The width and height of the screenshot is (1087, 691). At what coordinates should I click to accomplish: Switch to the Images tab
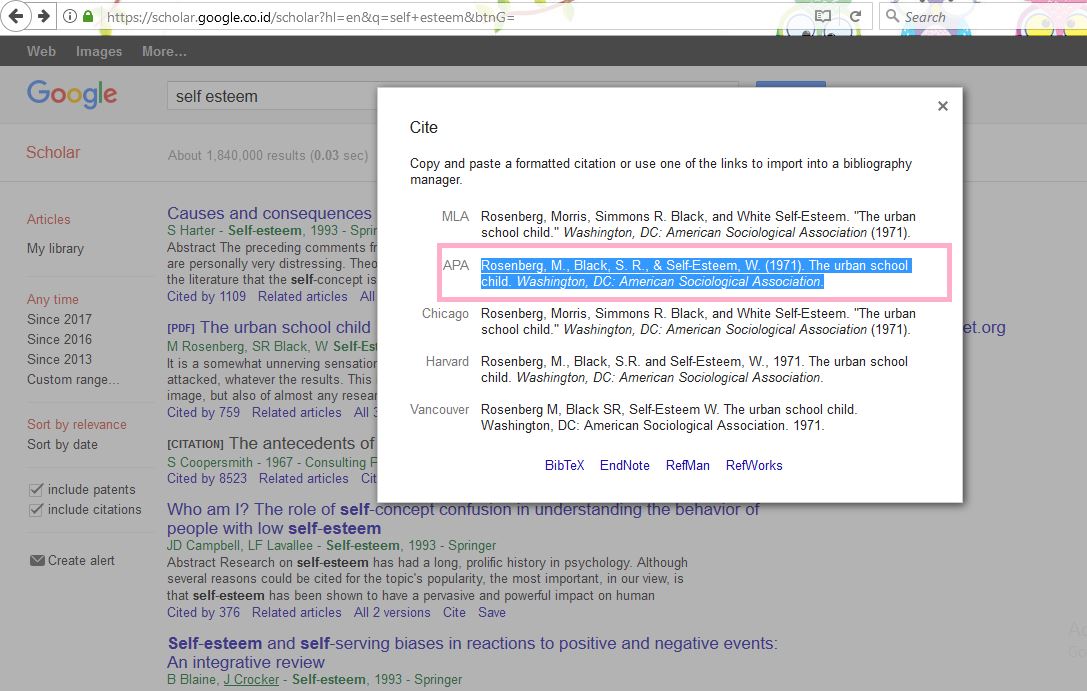[98, 51]
